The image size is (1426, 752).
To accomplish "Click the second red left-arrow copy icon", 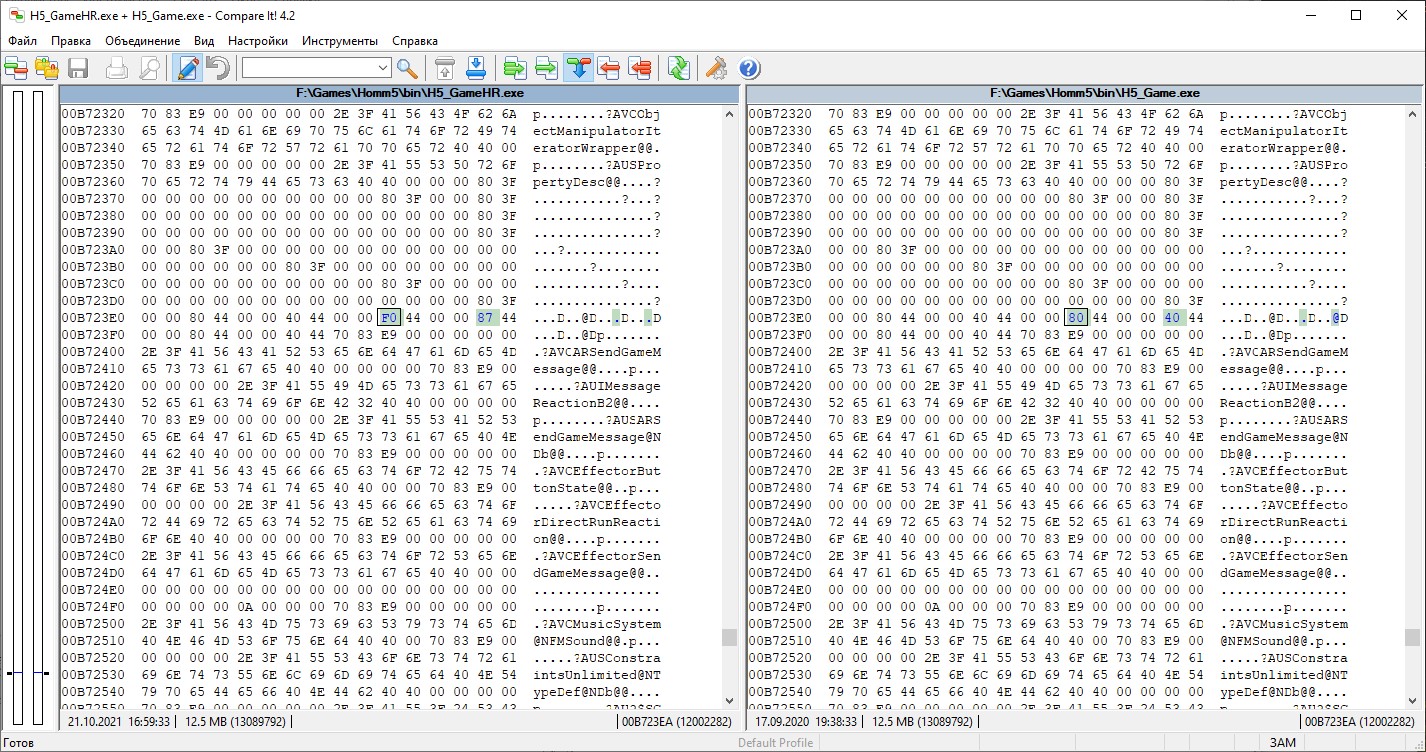I will [641, 68].
